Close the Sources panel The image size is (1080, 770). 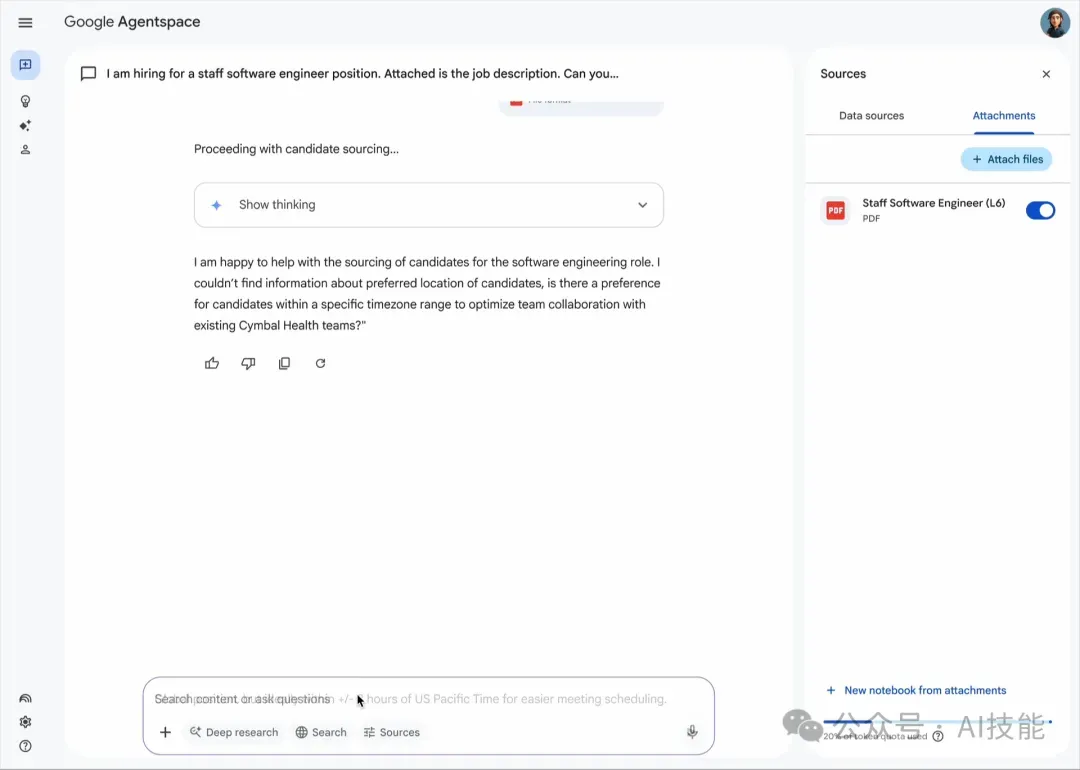point(1046,74)
